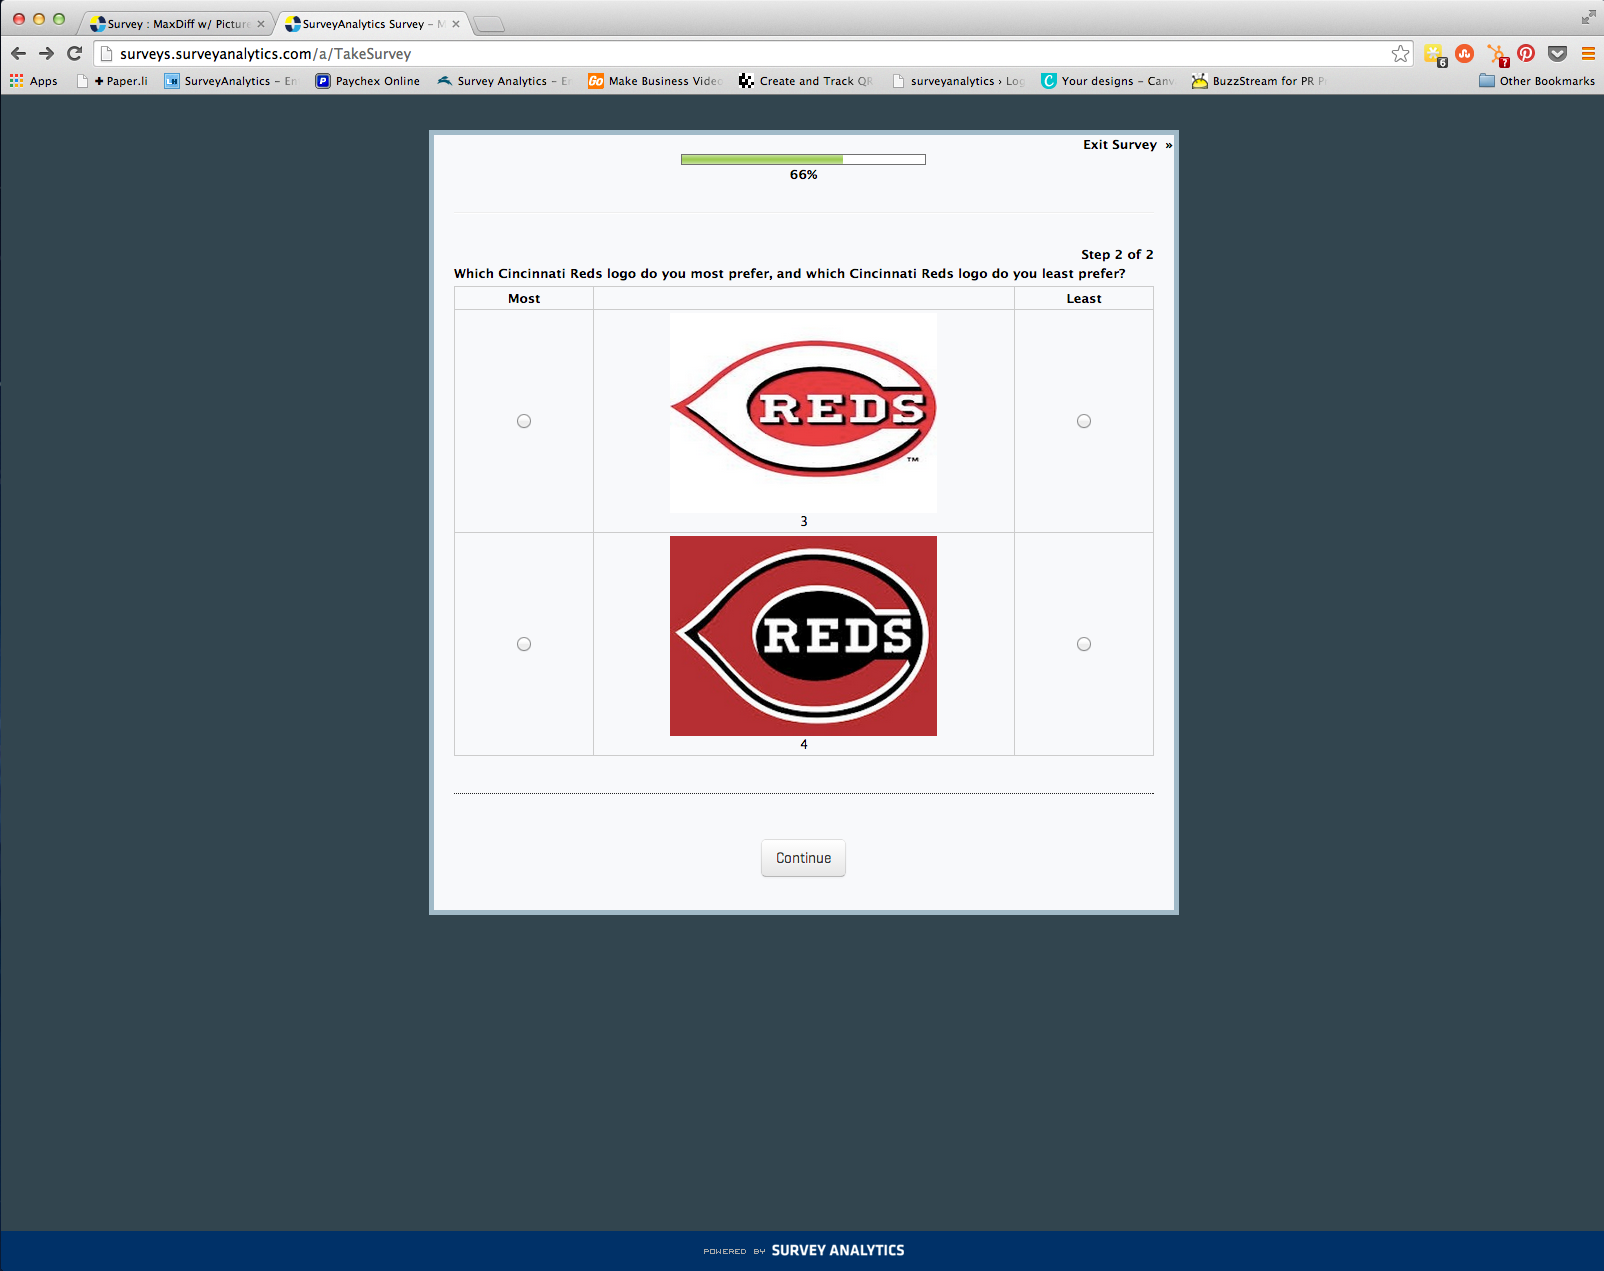The height and width of the screenshot is (1271, 1604).
Task: Click the red-background Reds logo image 4
Action: (803, 636)
